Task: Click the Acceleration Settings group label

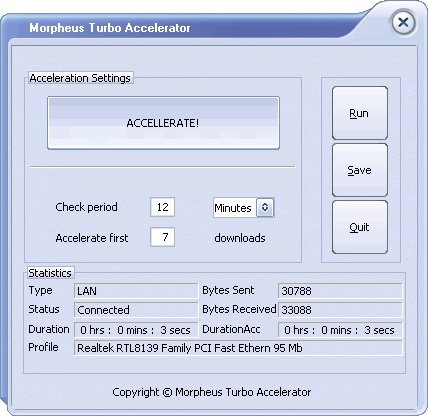Action: click(80, 78)
